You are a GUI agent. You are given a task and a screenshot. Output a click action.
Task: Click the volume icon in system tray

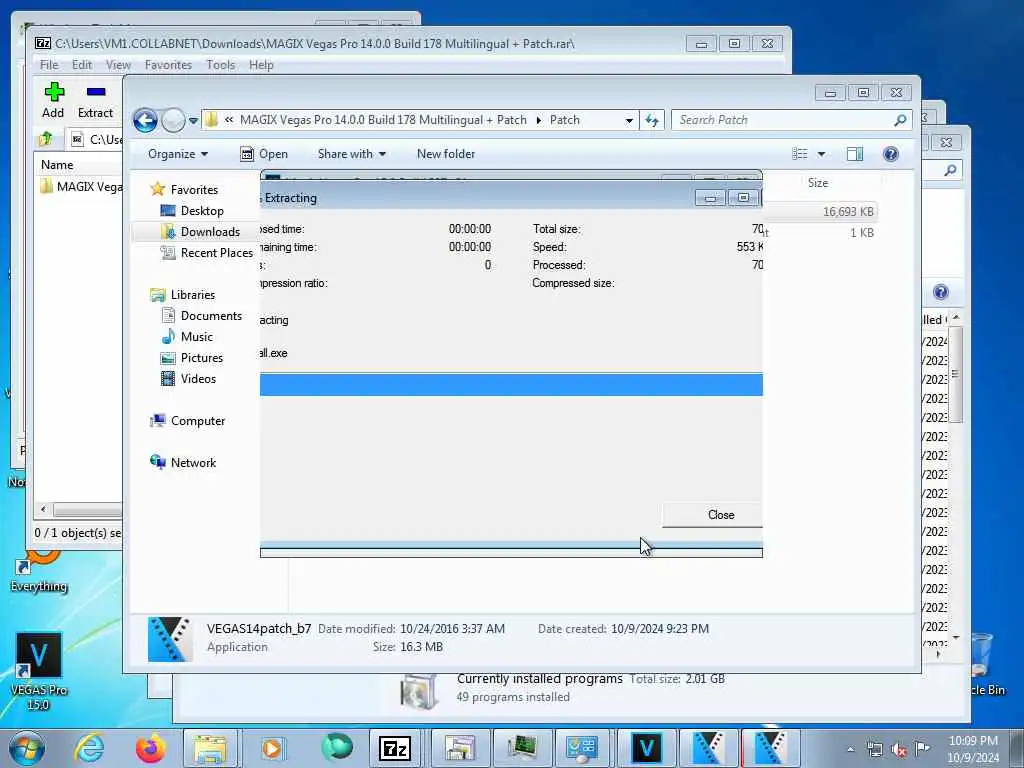coord(899,750)
